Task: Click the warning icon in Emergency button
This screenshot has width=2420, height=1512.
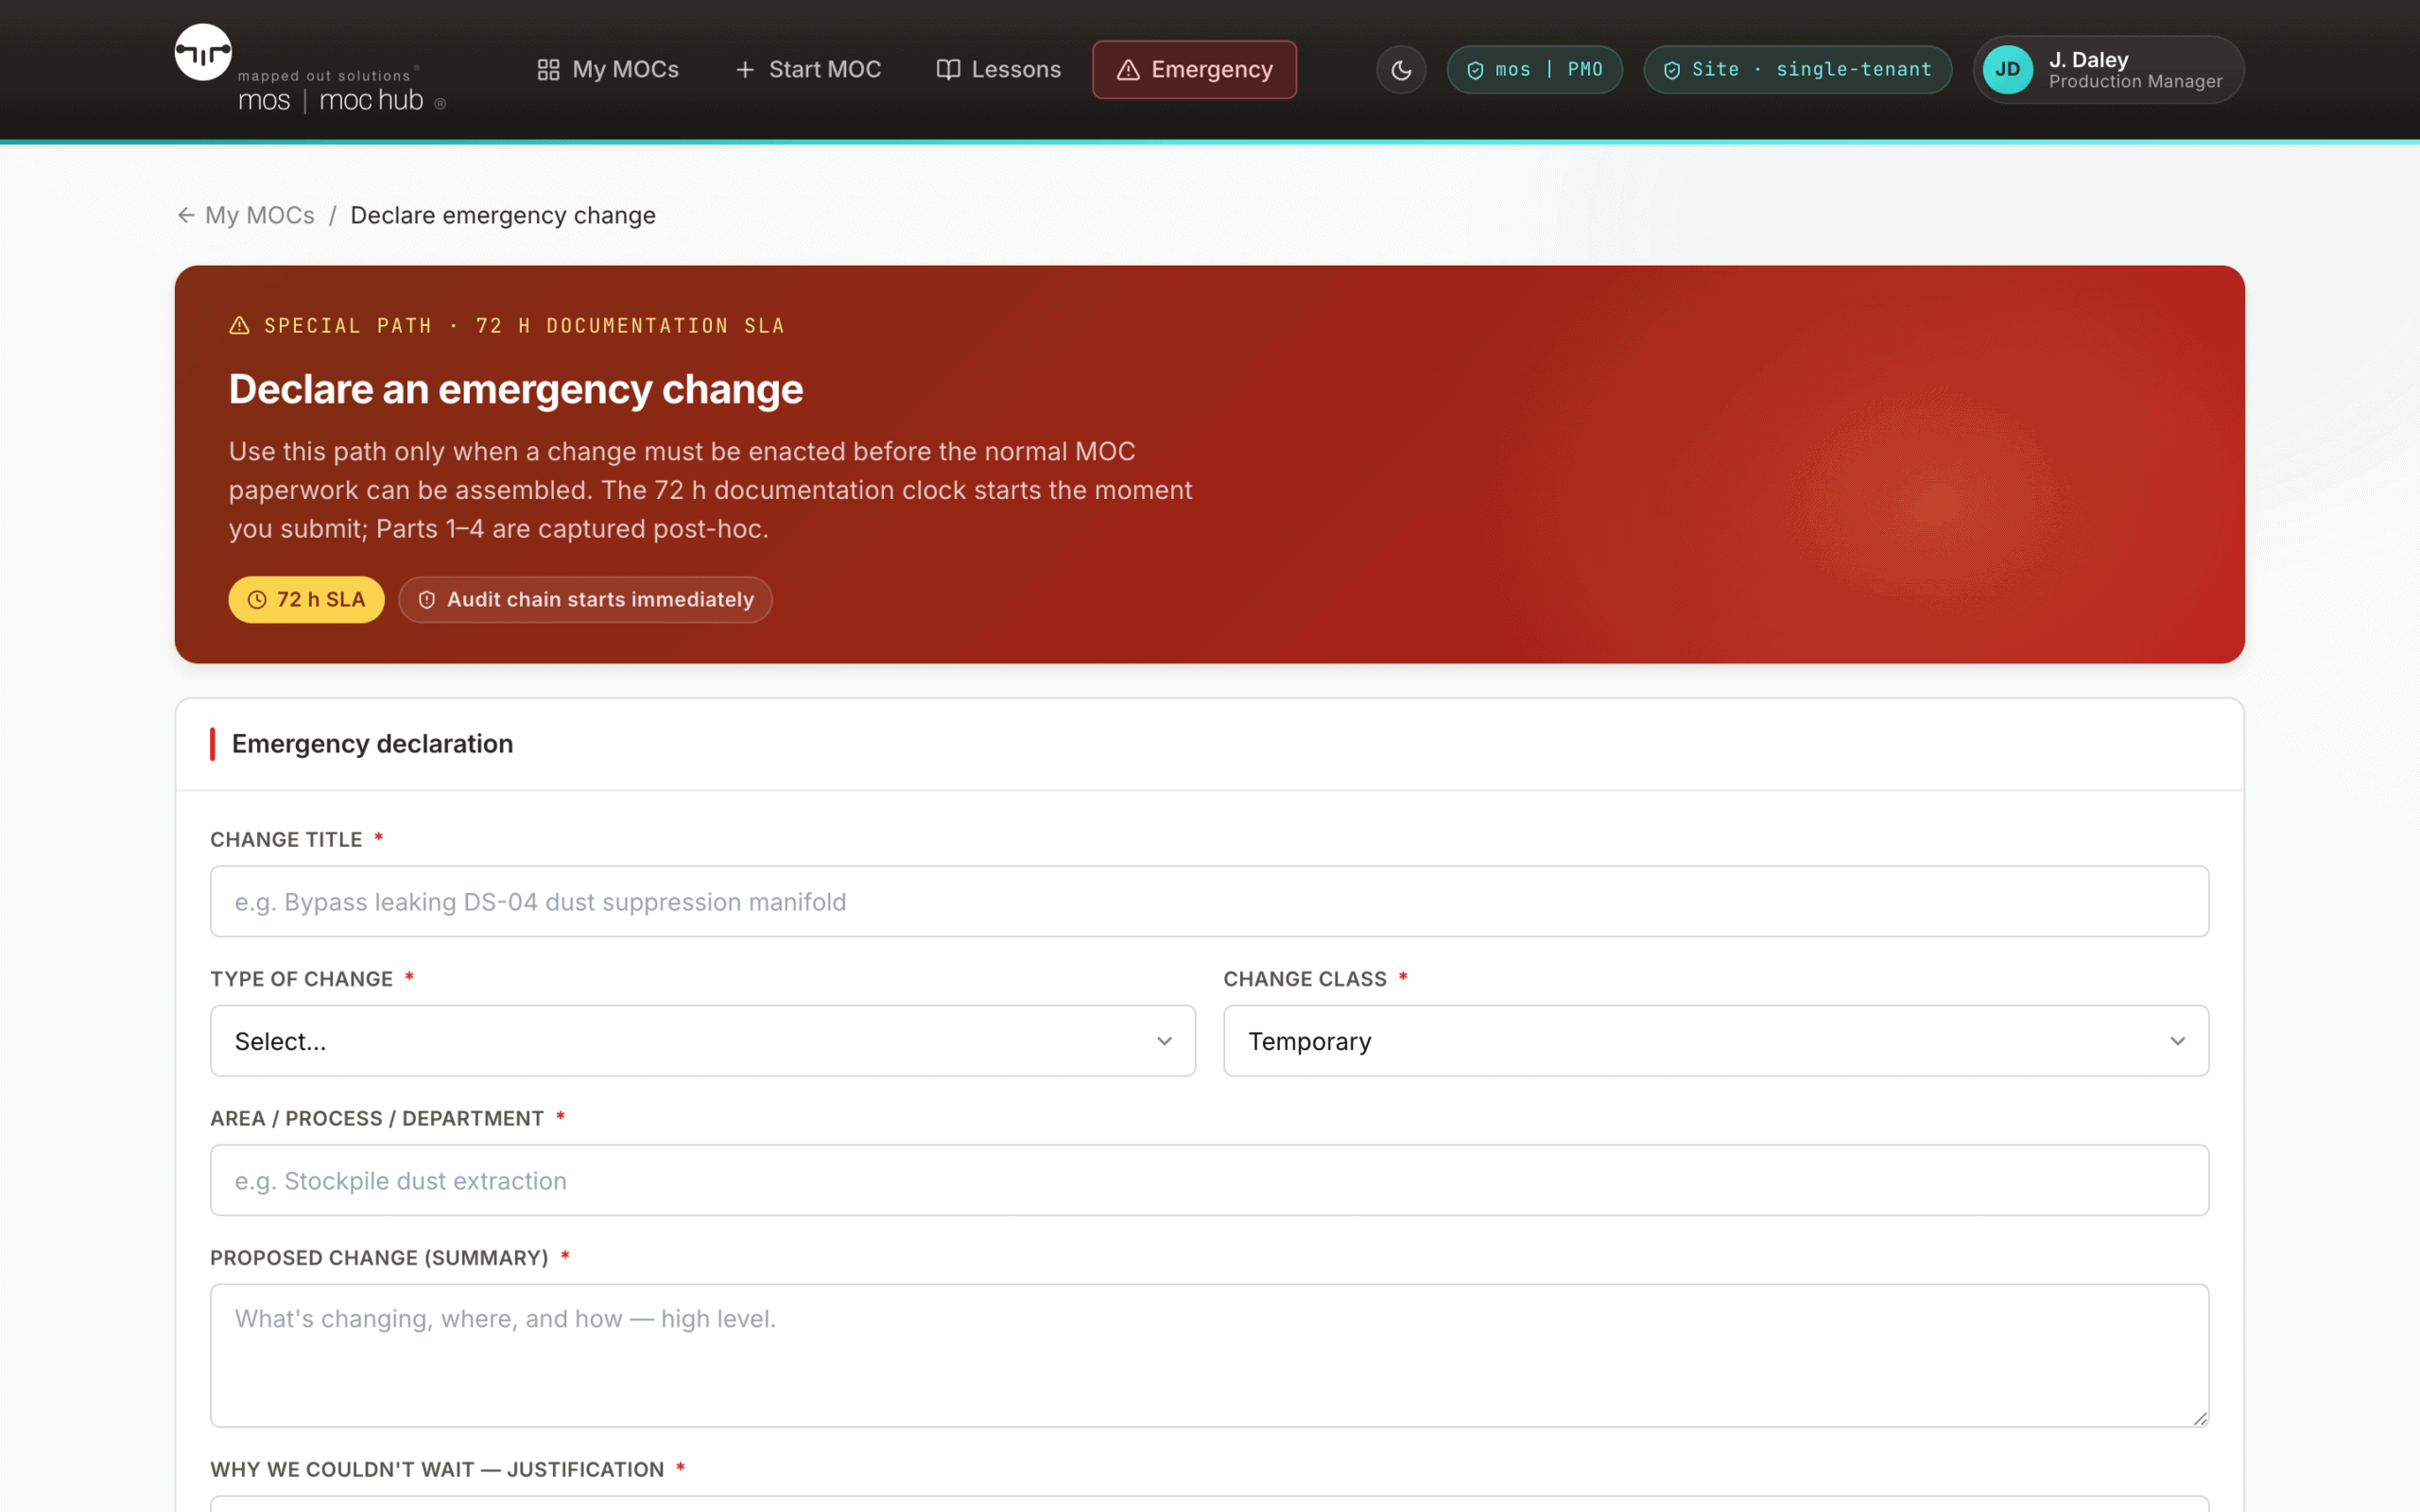Action: click(x=1128, y=69)
